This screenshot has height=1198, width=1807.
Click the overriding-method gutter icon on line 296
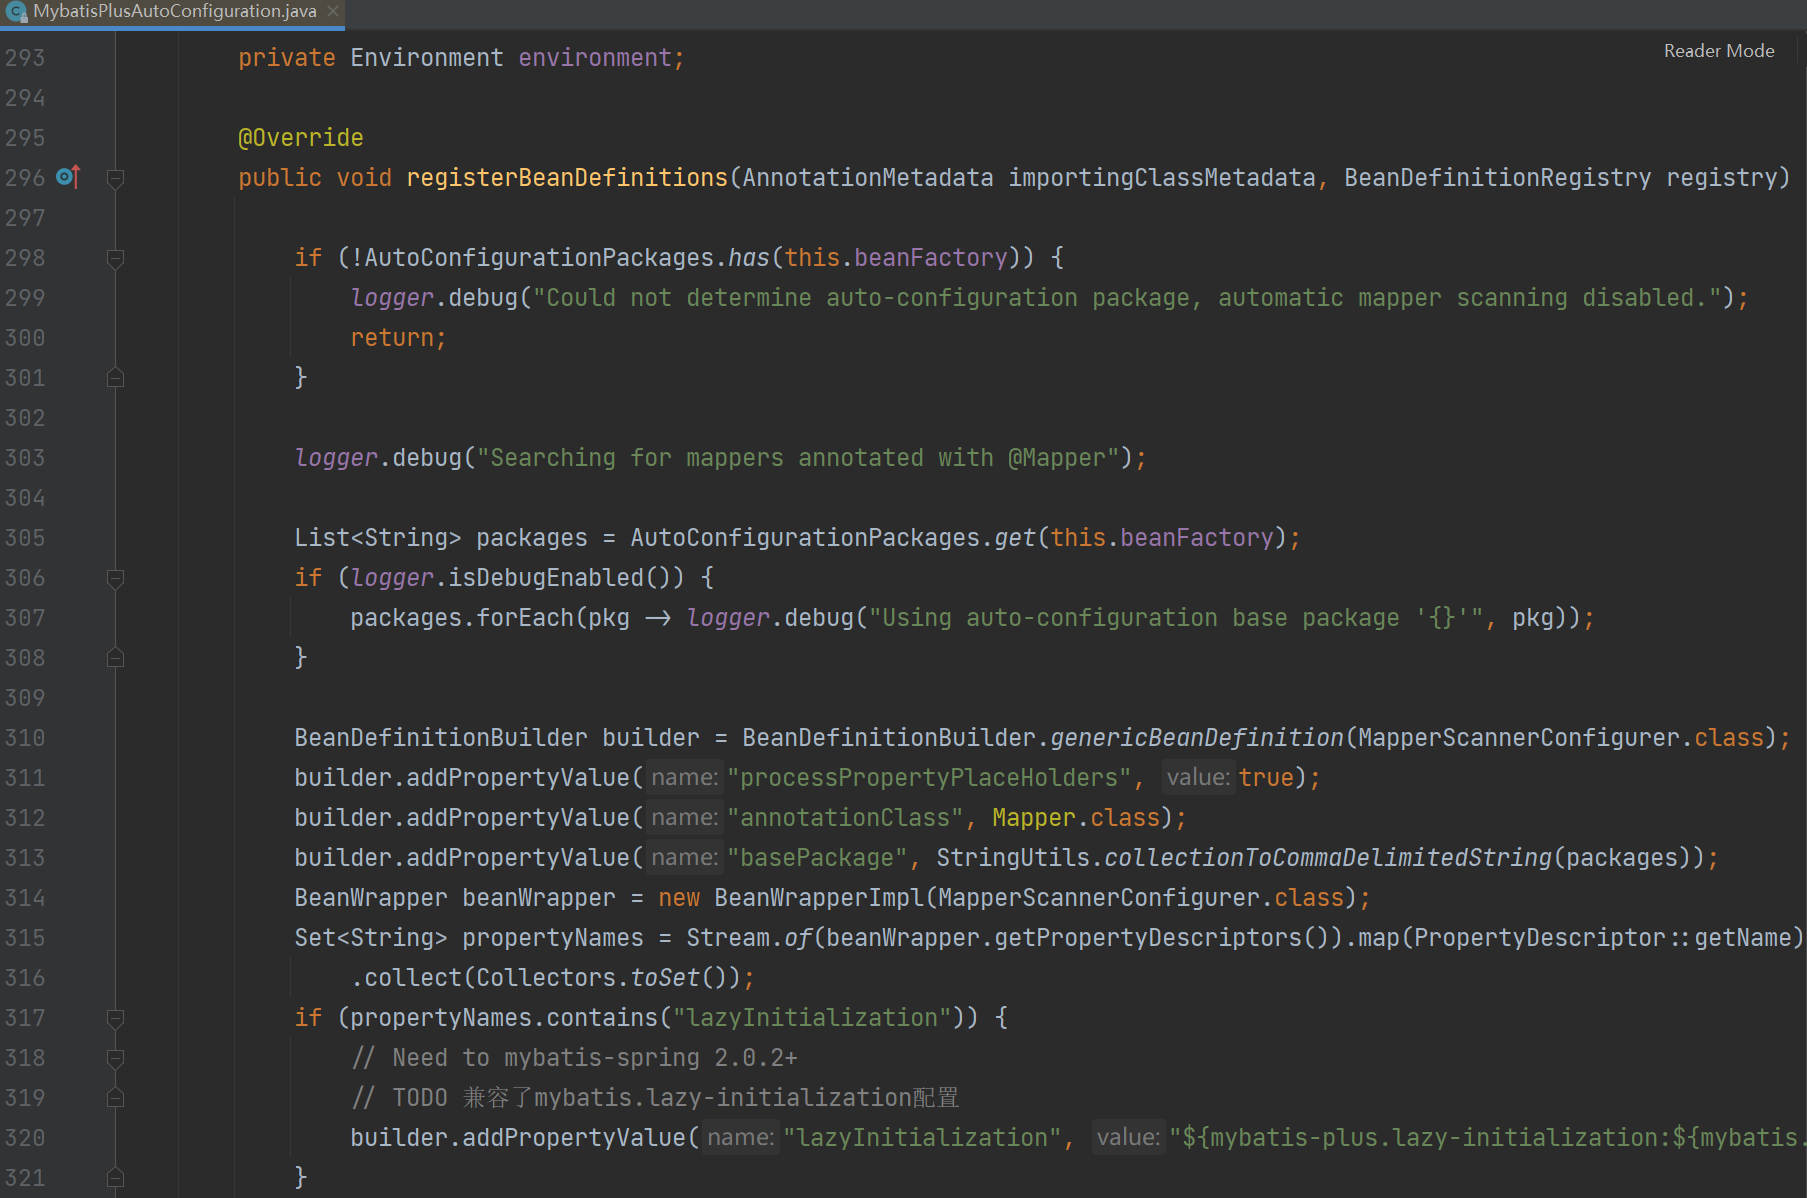(x=68, y=177)
